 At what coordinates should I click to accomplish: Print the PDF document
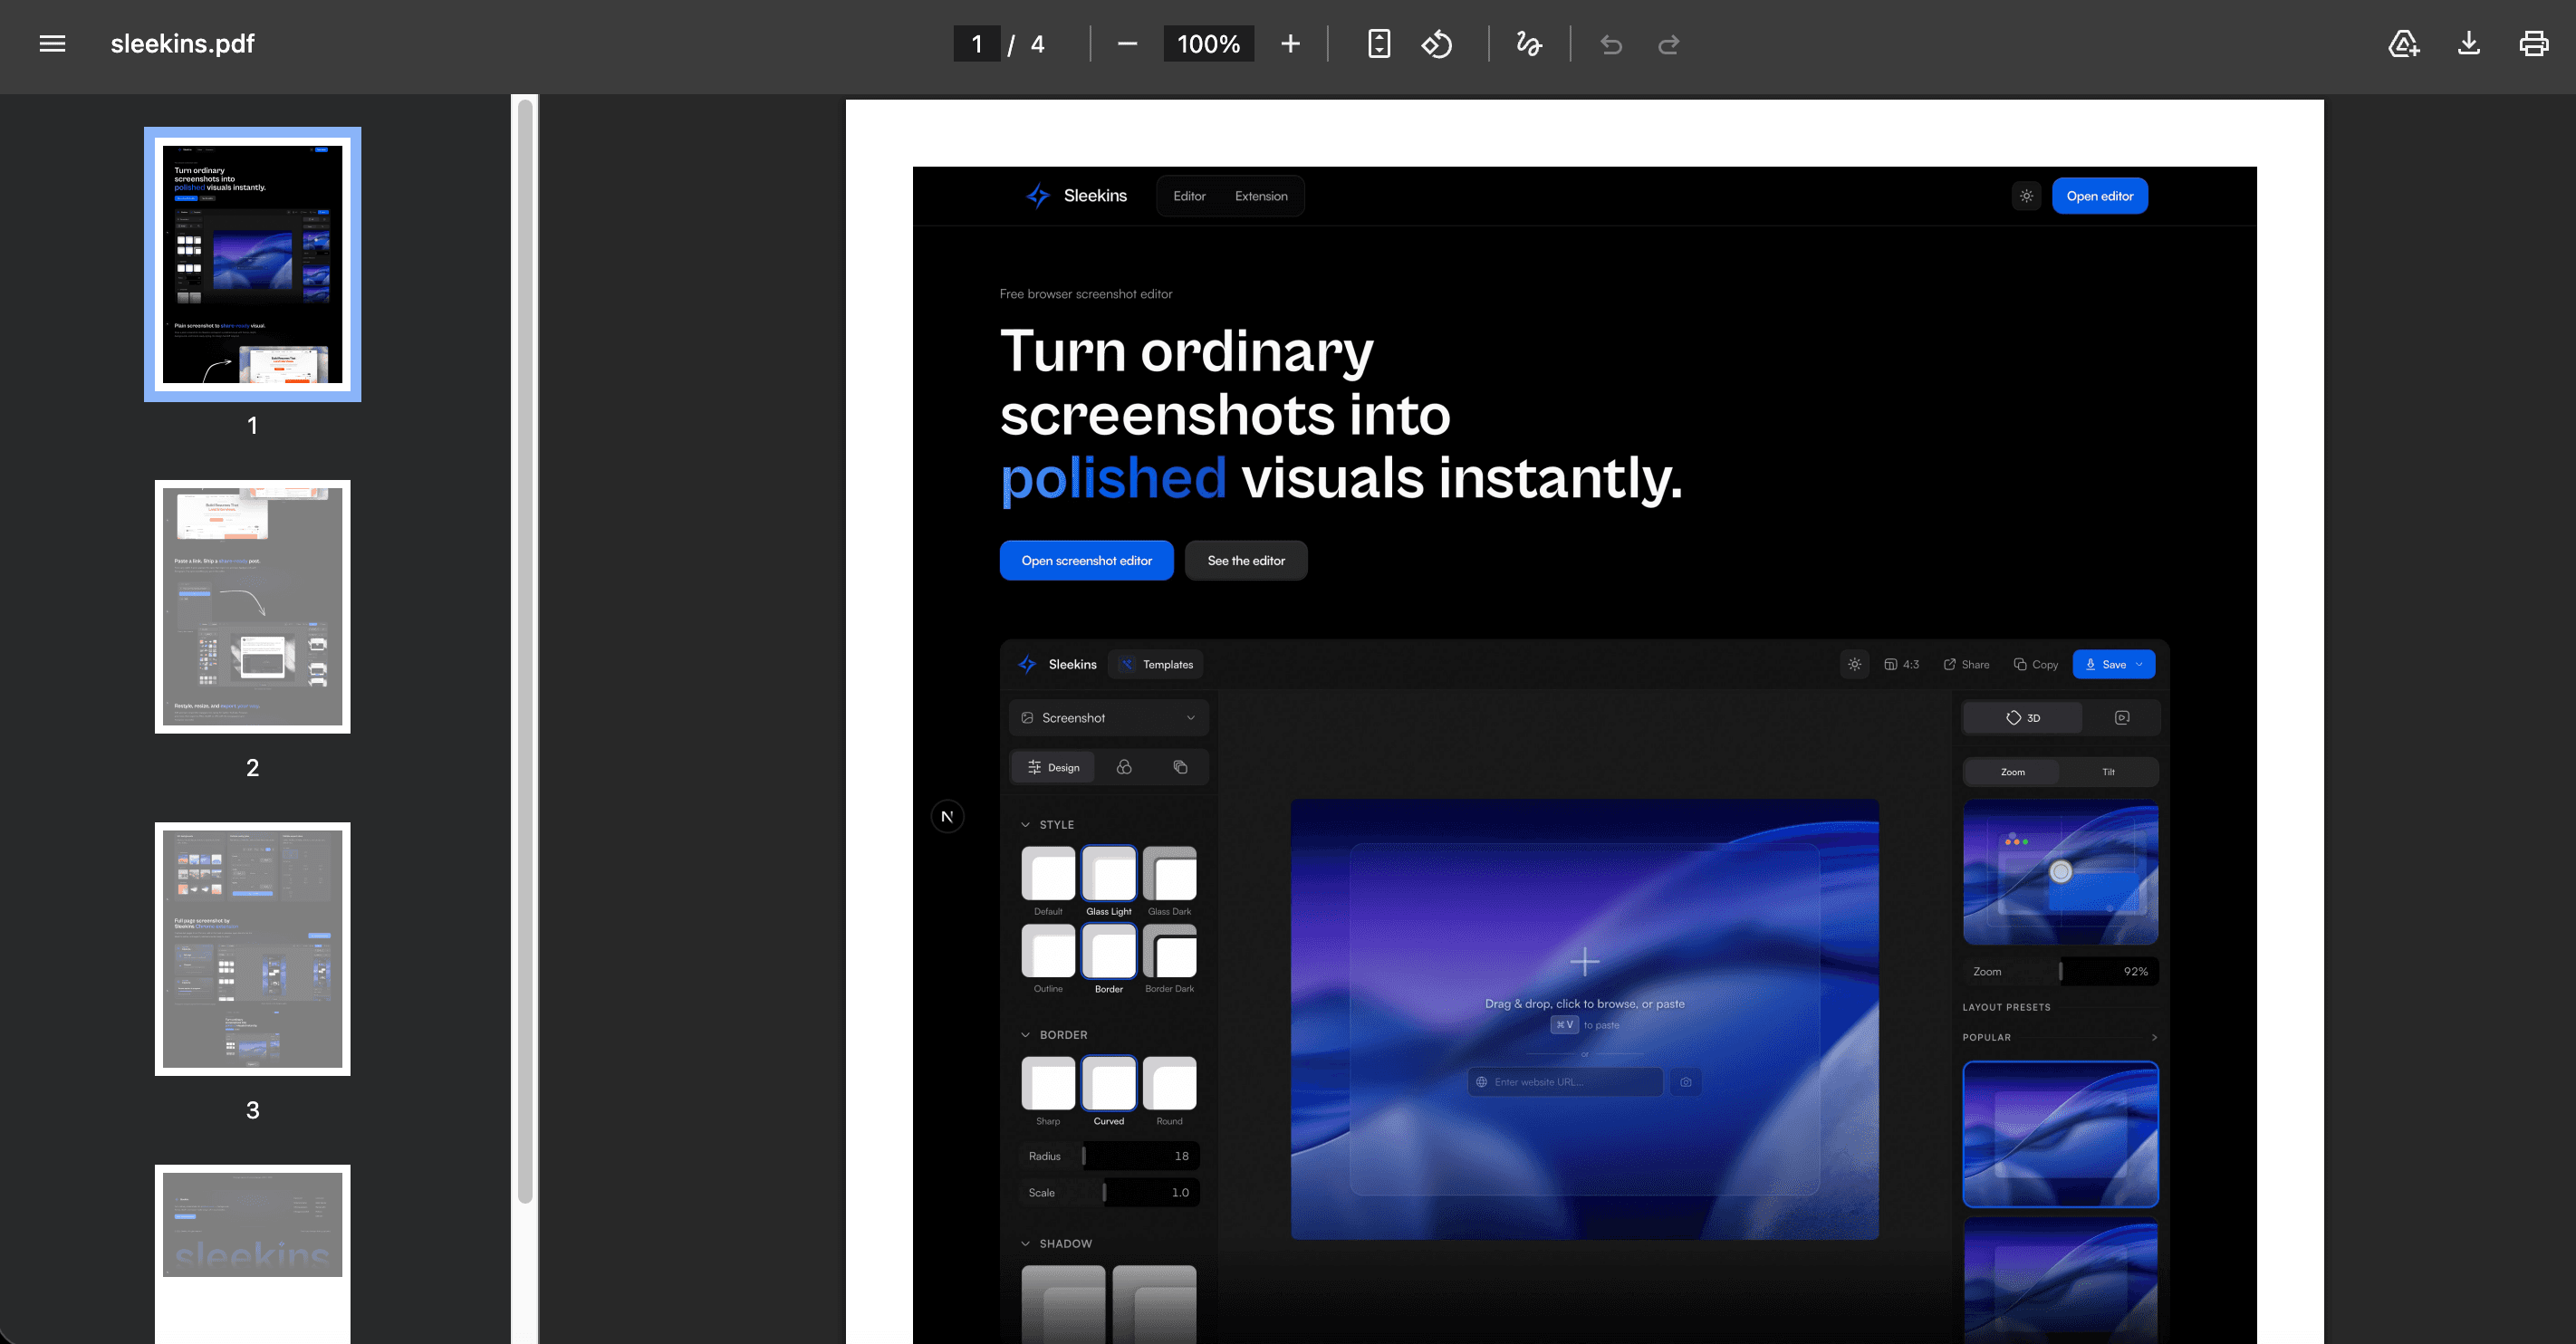[x=2534, y=44]
